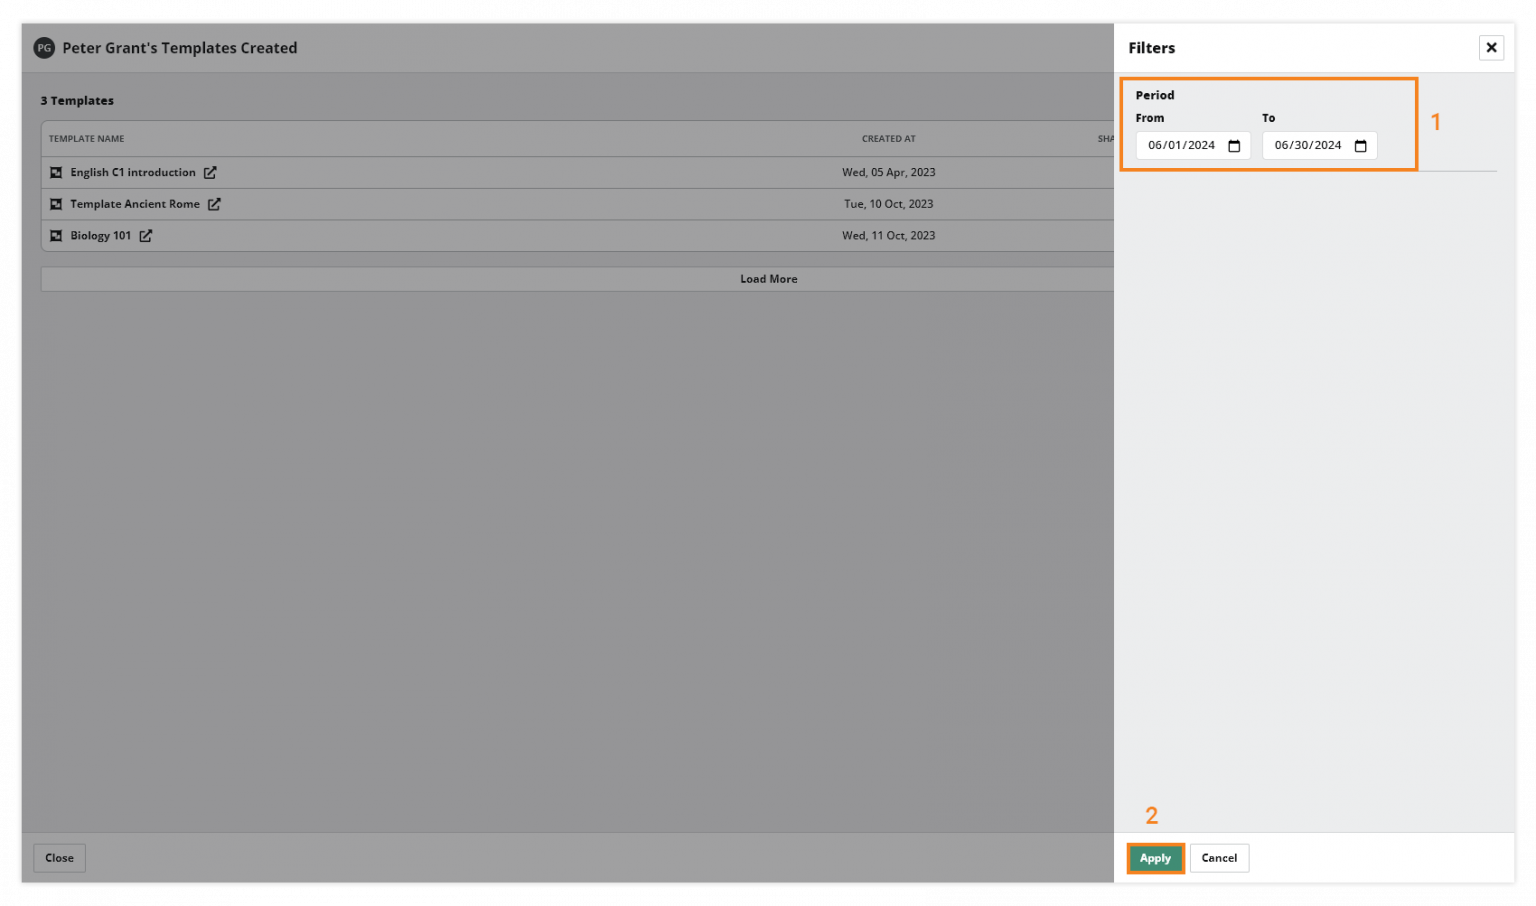Open Template Ancient Rome via external link icon
This screenshot has width=1536, height=906.
(x=214, y=204)
